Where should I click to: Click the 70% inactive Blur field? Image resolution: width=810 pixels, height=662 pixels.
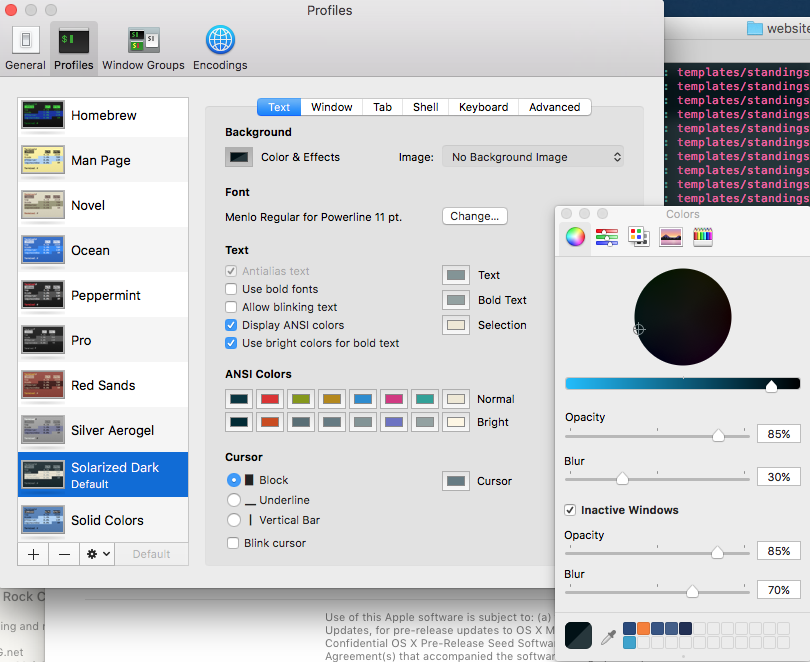(x=778, y=590)
